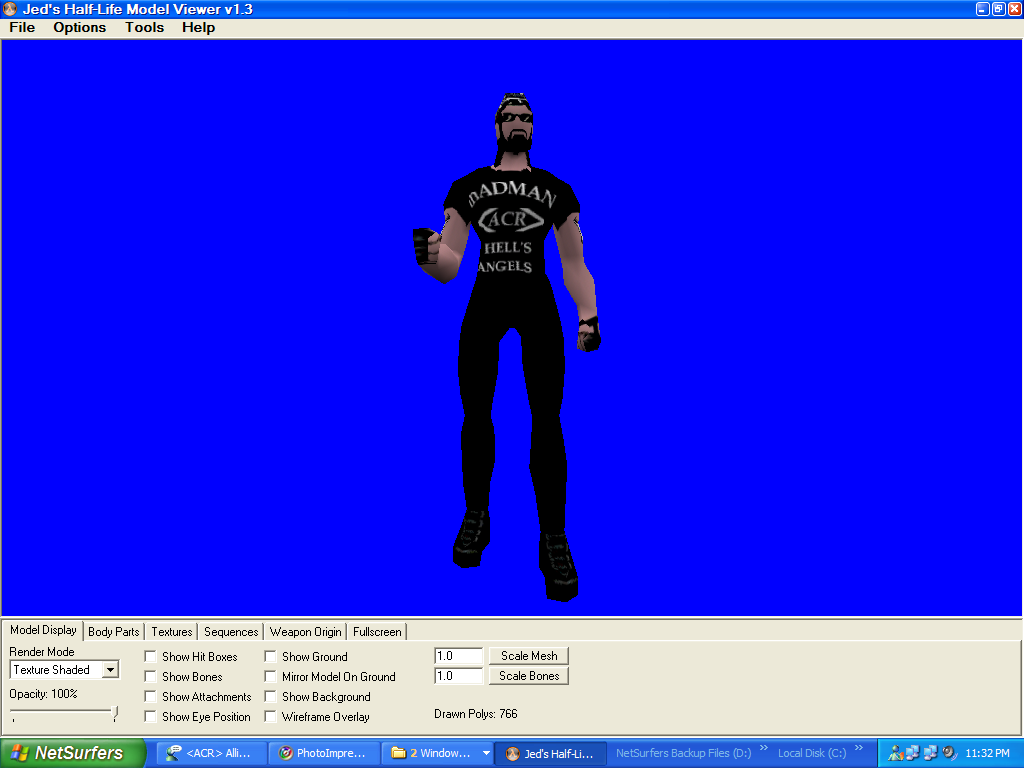The width and height of the screenshot is (1024, 768).
Task: Expand the chevron after Local Disk (C:)
Action: click(x=859, y=748)
